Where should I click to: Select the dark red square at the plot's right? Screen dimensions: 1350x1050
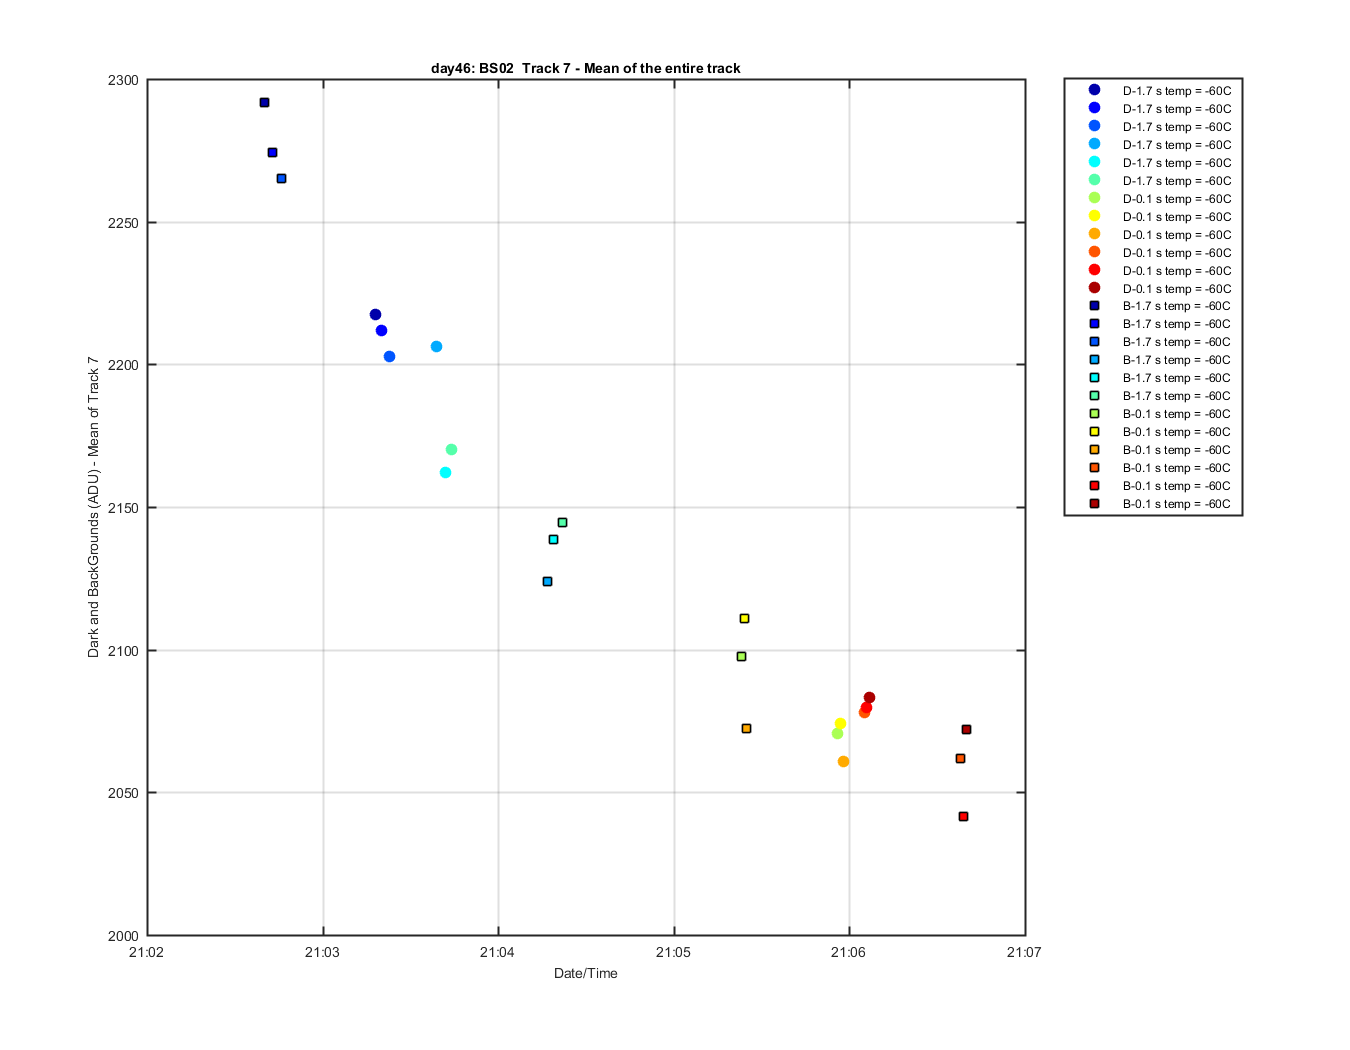(x=966, y=729)
